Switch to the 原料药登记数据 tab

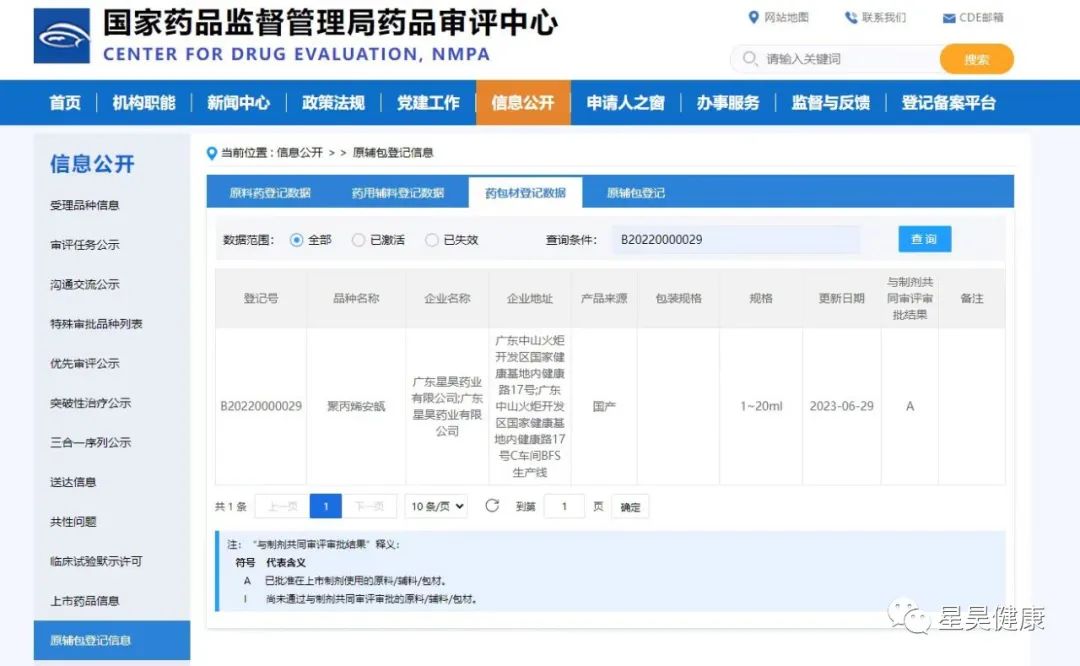[x=270, y=193]
